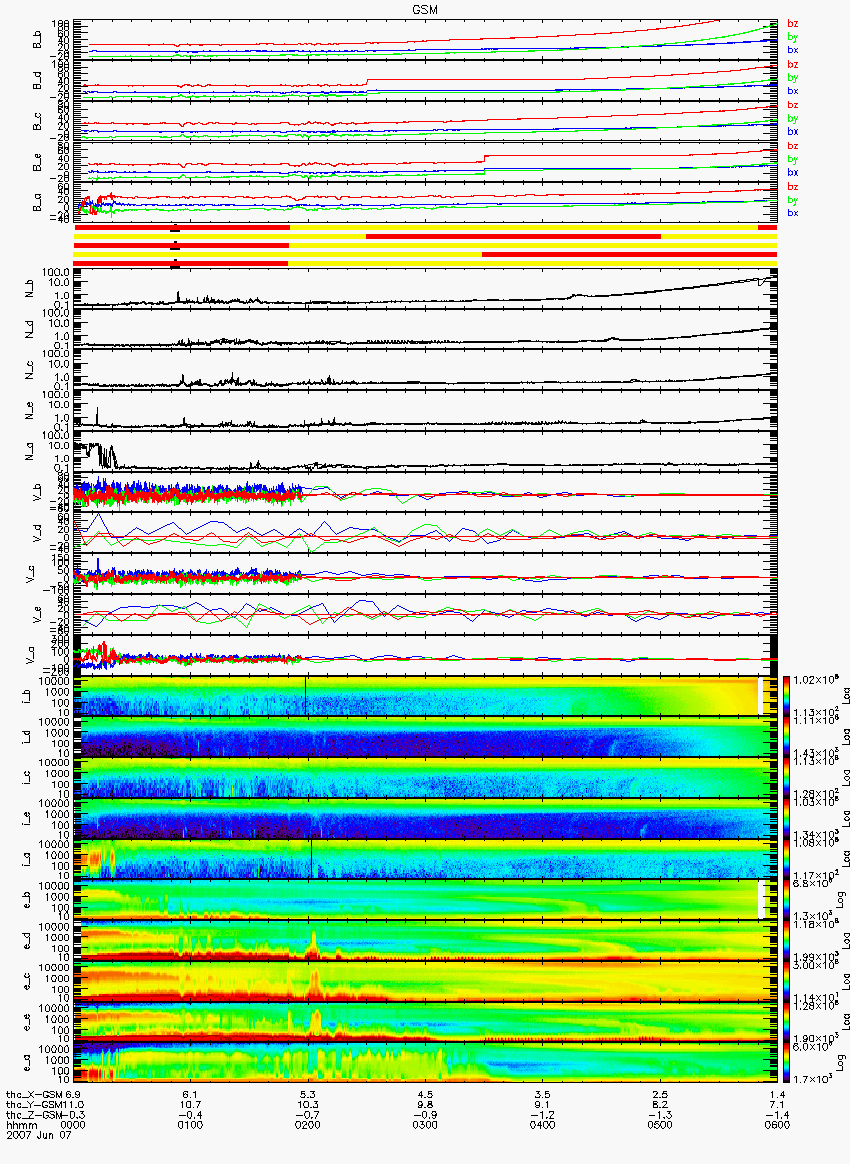Select the e_b electron spectrogram label
The height and width of the screenshot is (1164, 850).
coord(26,899)
